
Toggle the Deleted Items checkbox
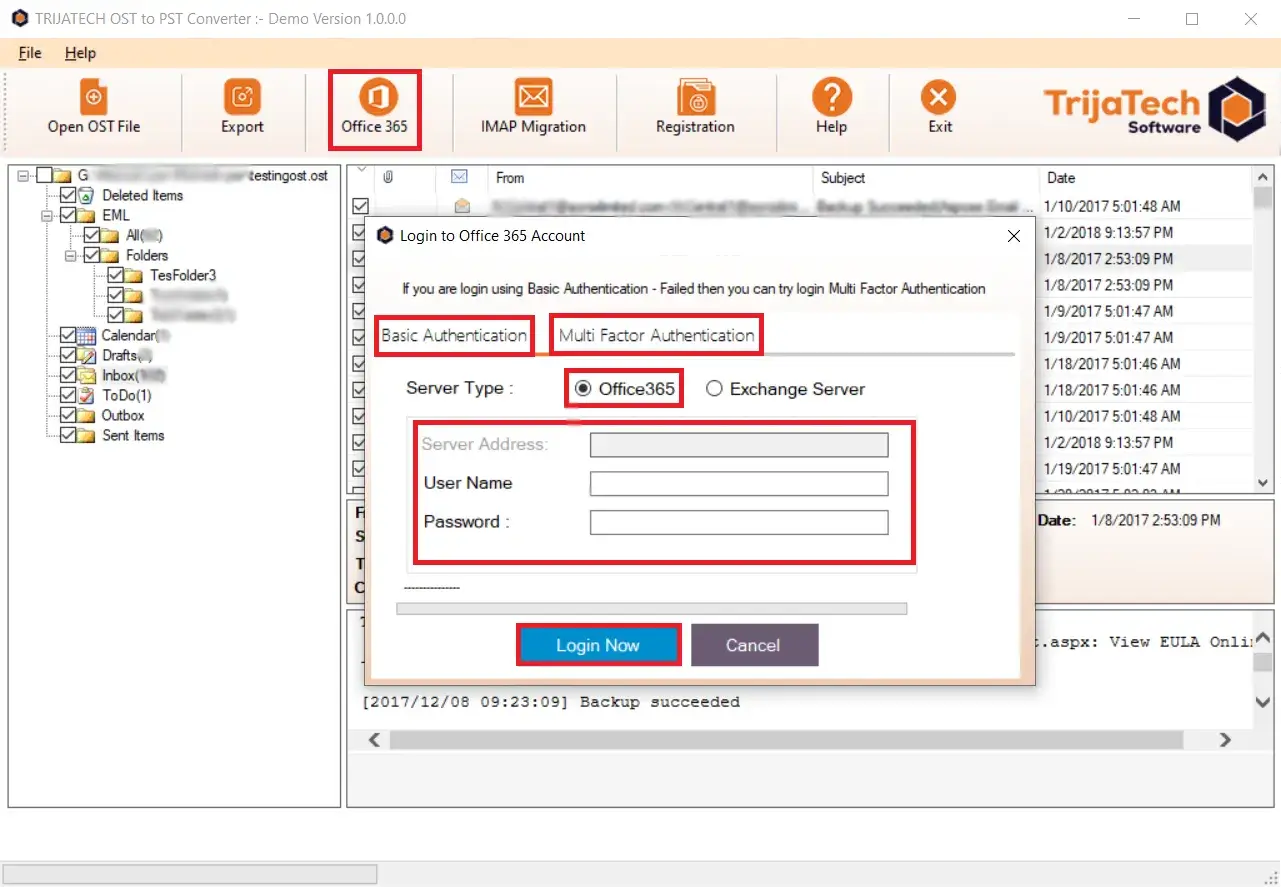pos(68,195)
